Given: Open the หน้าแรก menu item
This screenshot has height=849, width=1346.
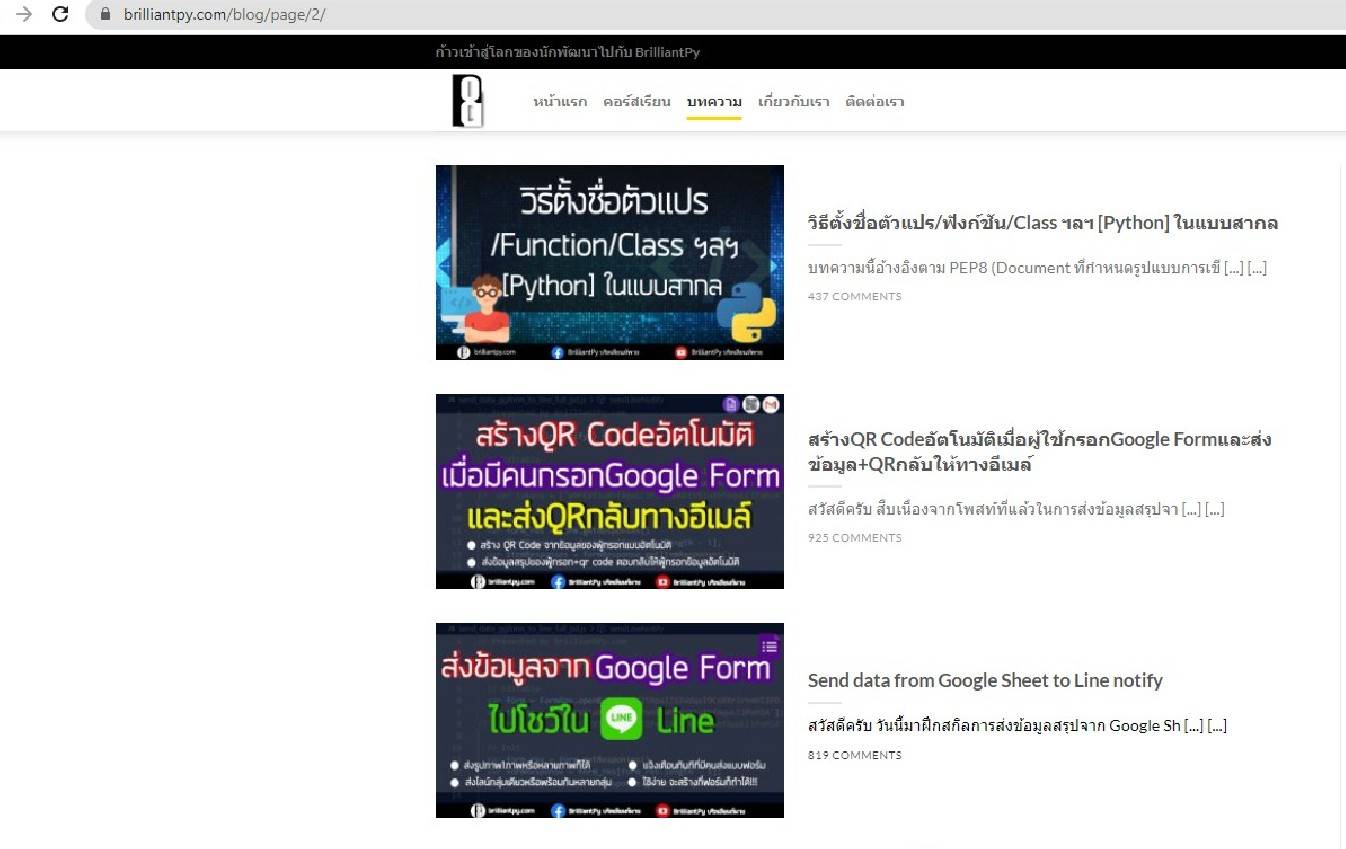Looking at the screenshot, I should coord(560,102).
